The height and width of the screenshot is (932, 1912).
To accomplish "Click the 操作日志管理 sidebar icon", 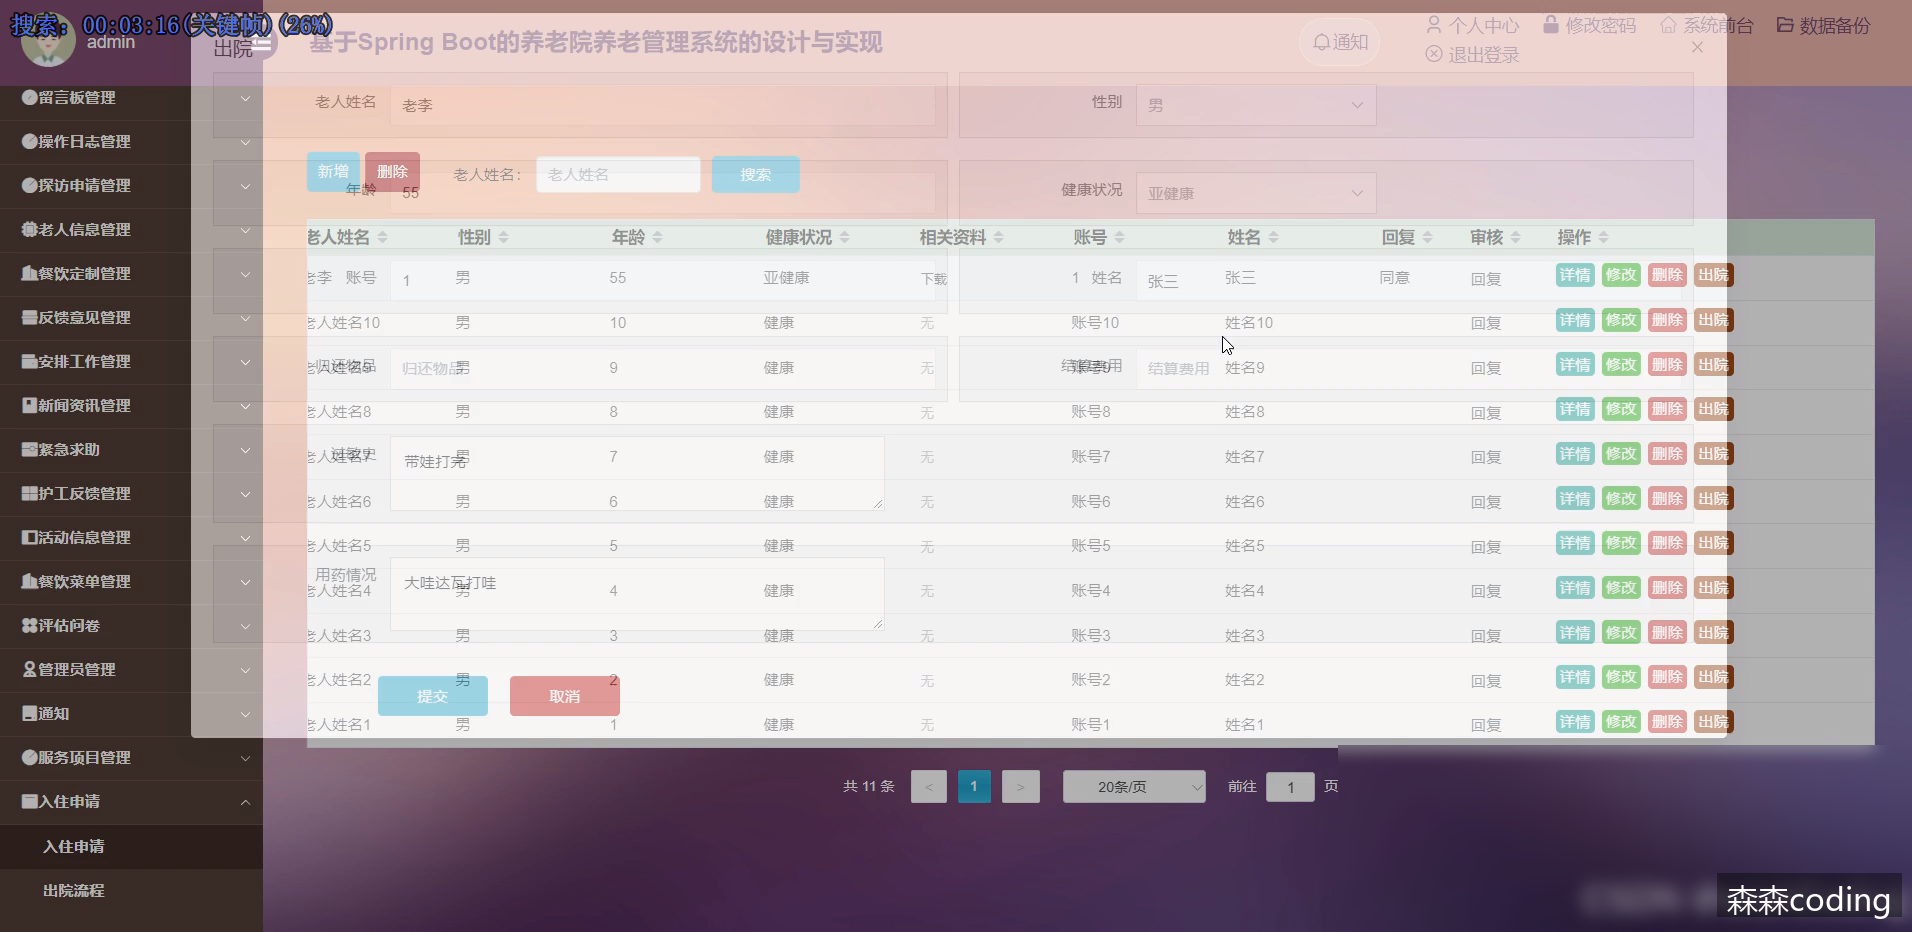I will tap(30, 142).
